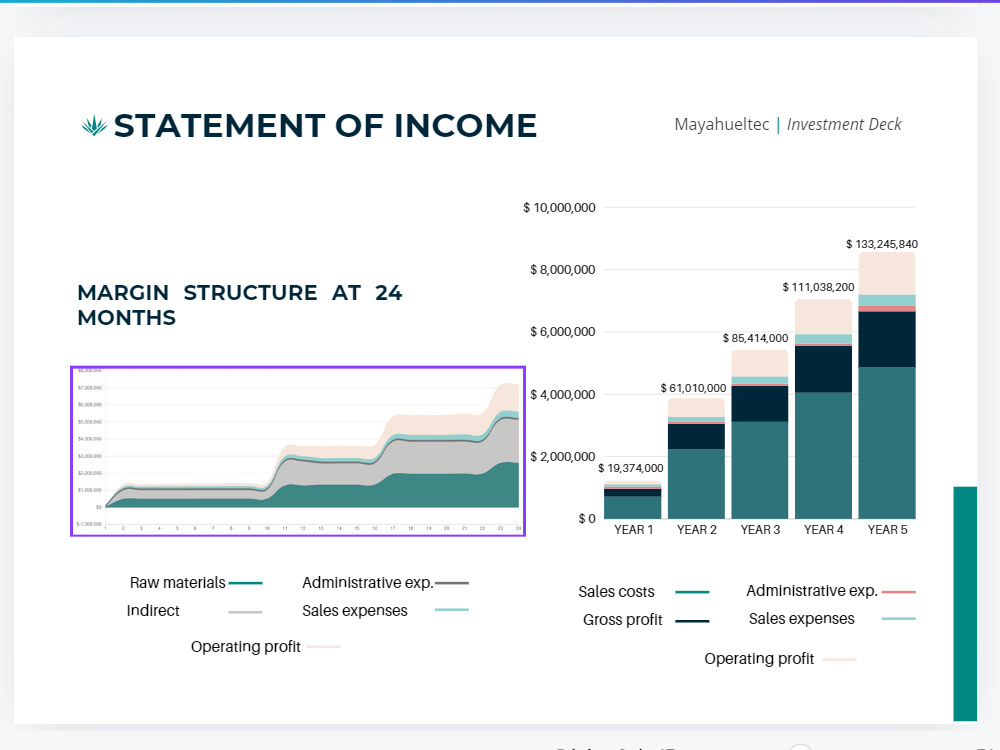Select the 24-month margin area chart image
The width and height of the screenshot is (1000, 750).
click(298, 451)
